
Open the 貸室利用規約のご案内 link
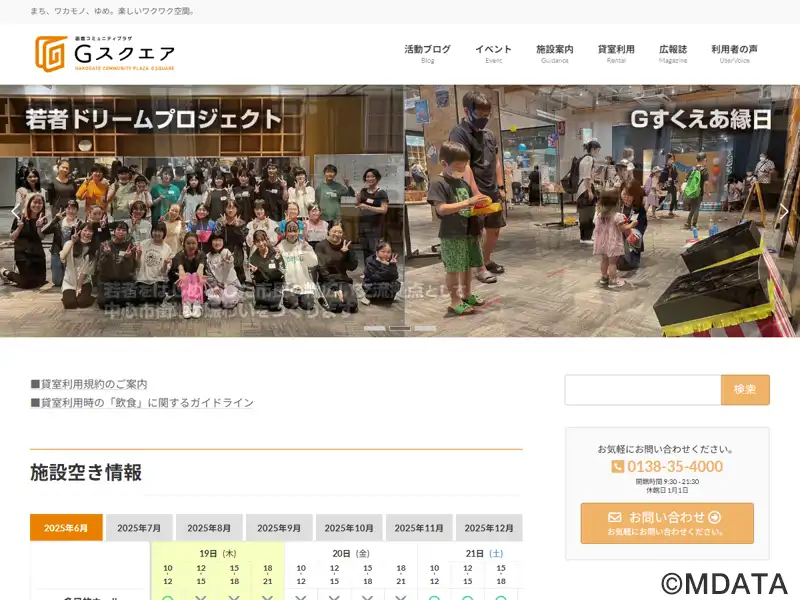click(x=89, y=384)
